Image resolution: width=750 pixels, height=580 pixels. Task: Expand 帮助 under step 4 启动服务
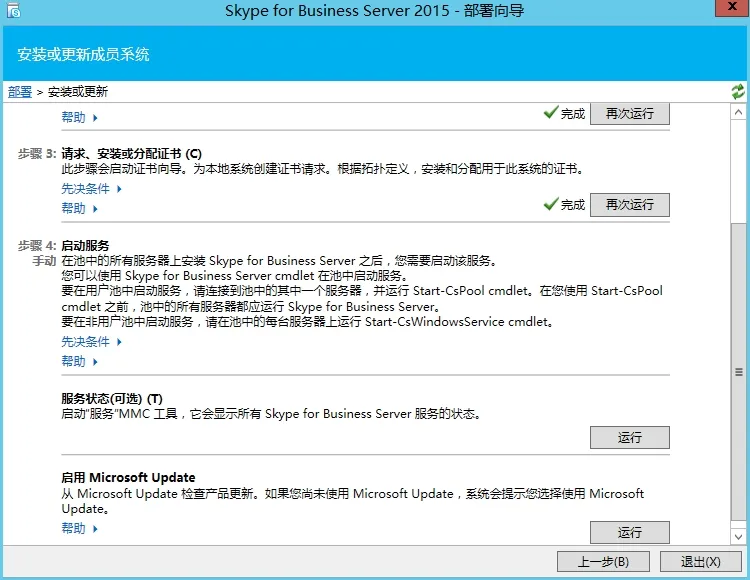[x=79, y=361]
